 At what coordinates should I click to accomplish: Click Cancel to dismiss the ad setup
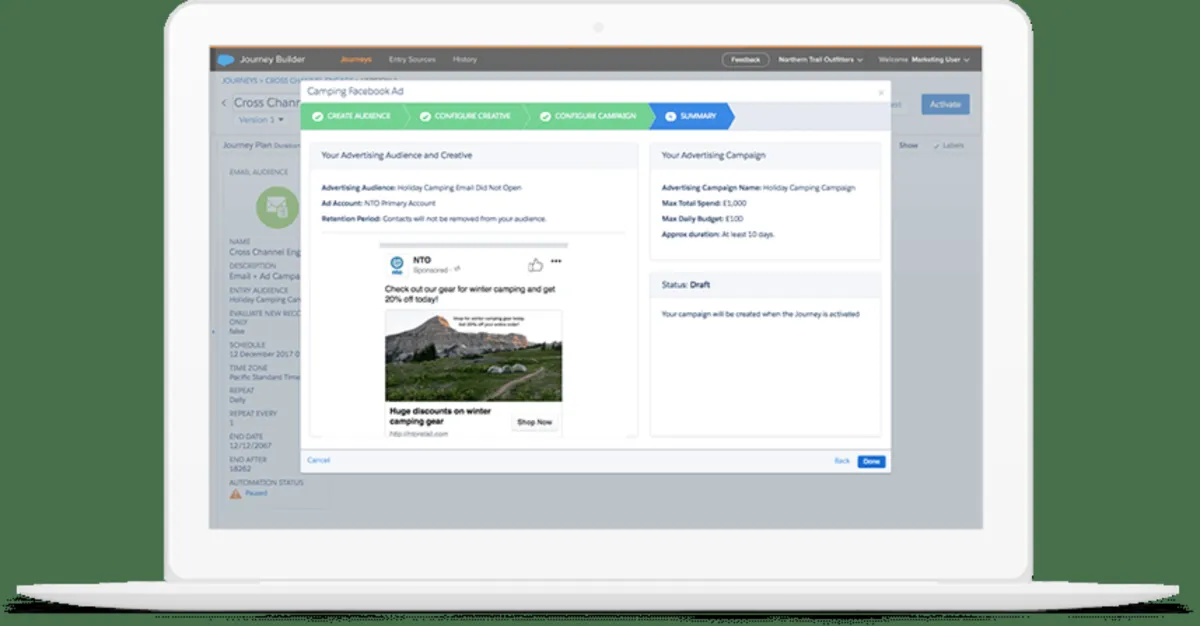click(319, 460)
